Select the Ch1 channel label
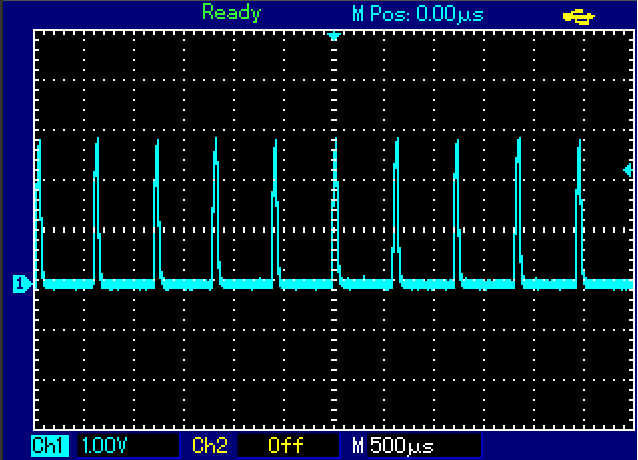 tap(50, 445)
